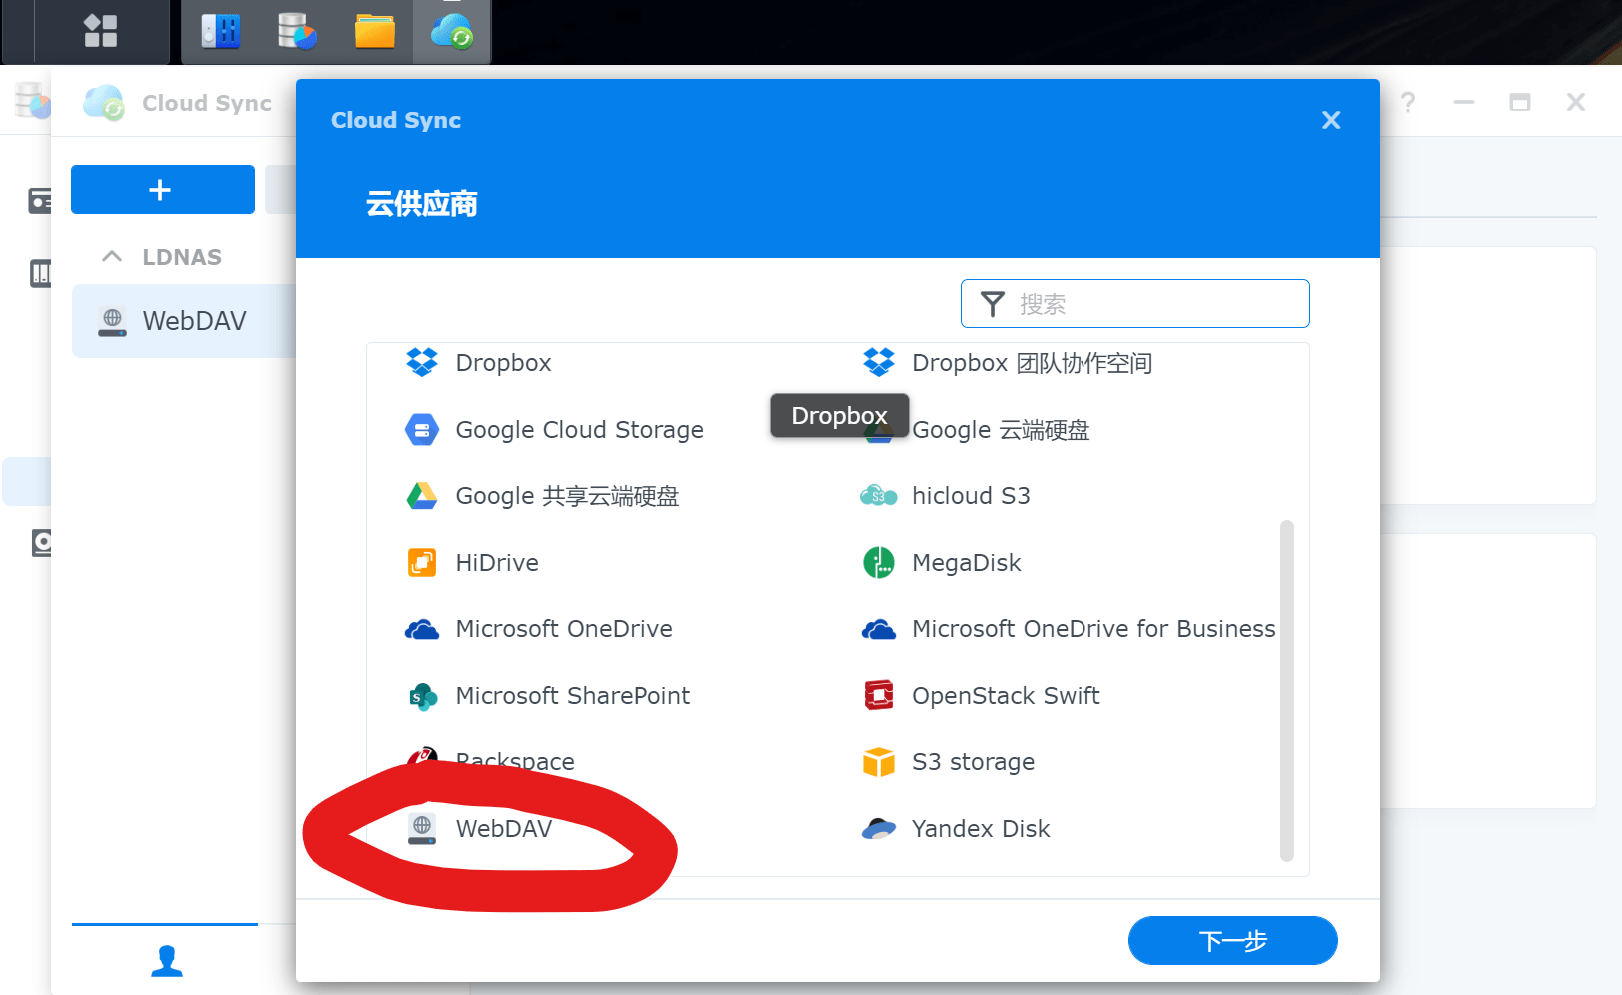Focus the 搜索 search input field

point(1135,304)
